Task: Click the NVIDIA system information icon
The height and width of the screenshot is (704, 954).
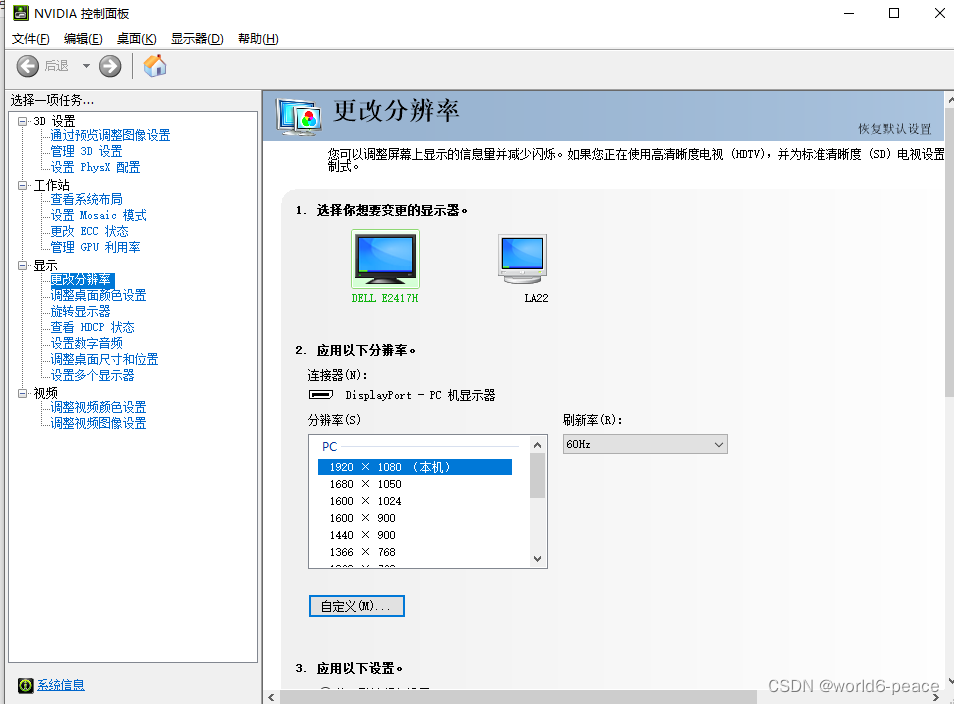Action: pos(26,686)
